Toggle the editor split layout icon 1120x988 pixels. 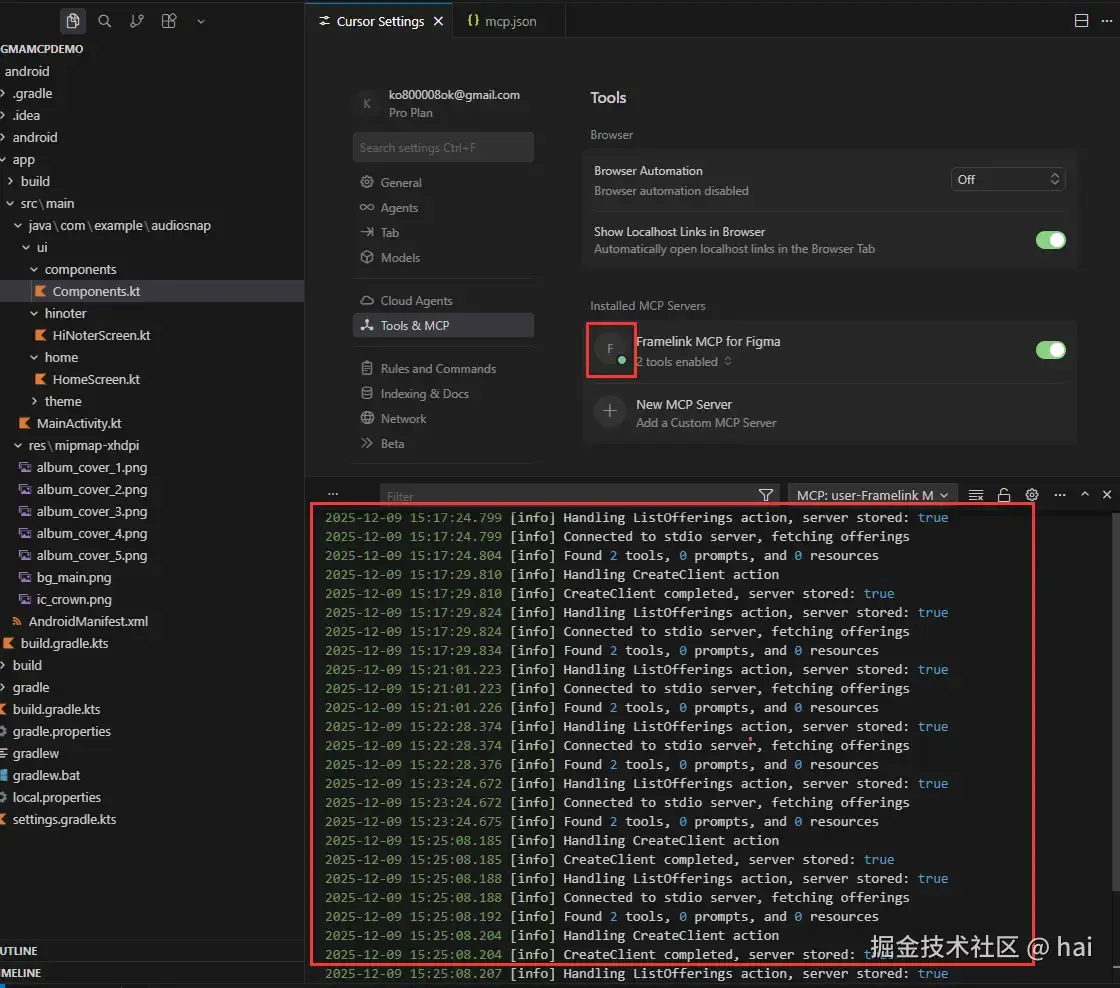1081,21
